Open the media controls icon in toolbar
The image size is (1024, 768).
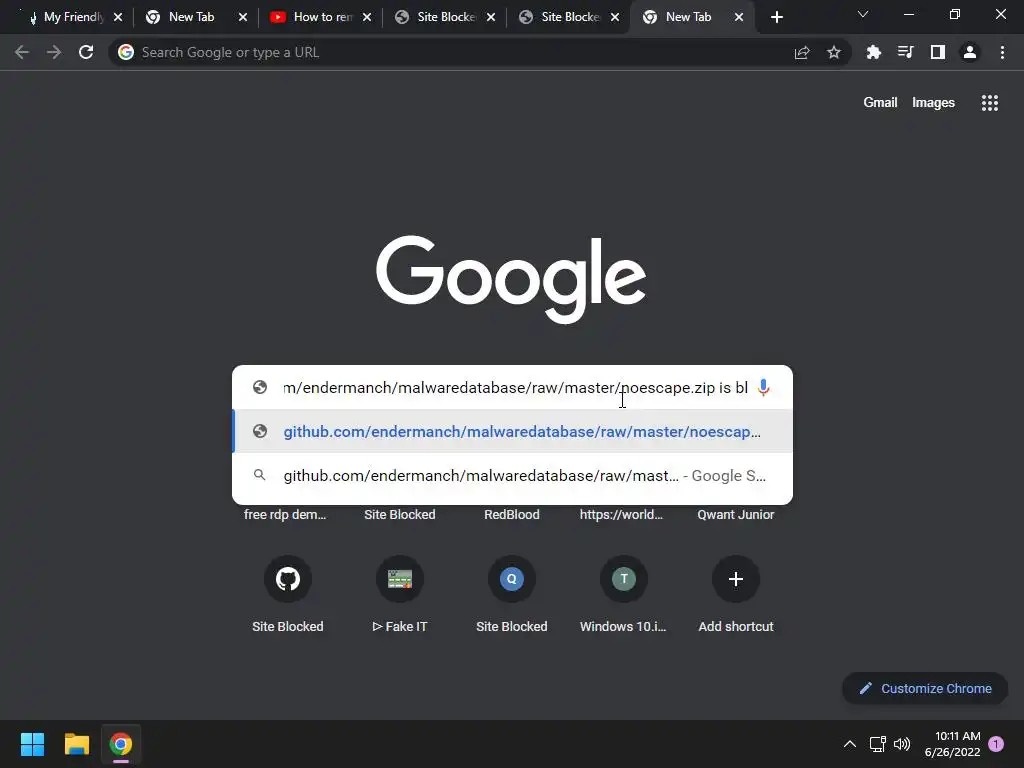tap(906, 52)
